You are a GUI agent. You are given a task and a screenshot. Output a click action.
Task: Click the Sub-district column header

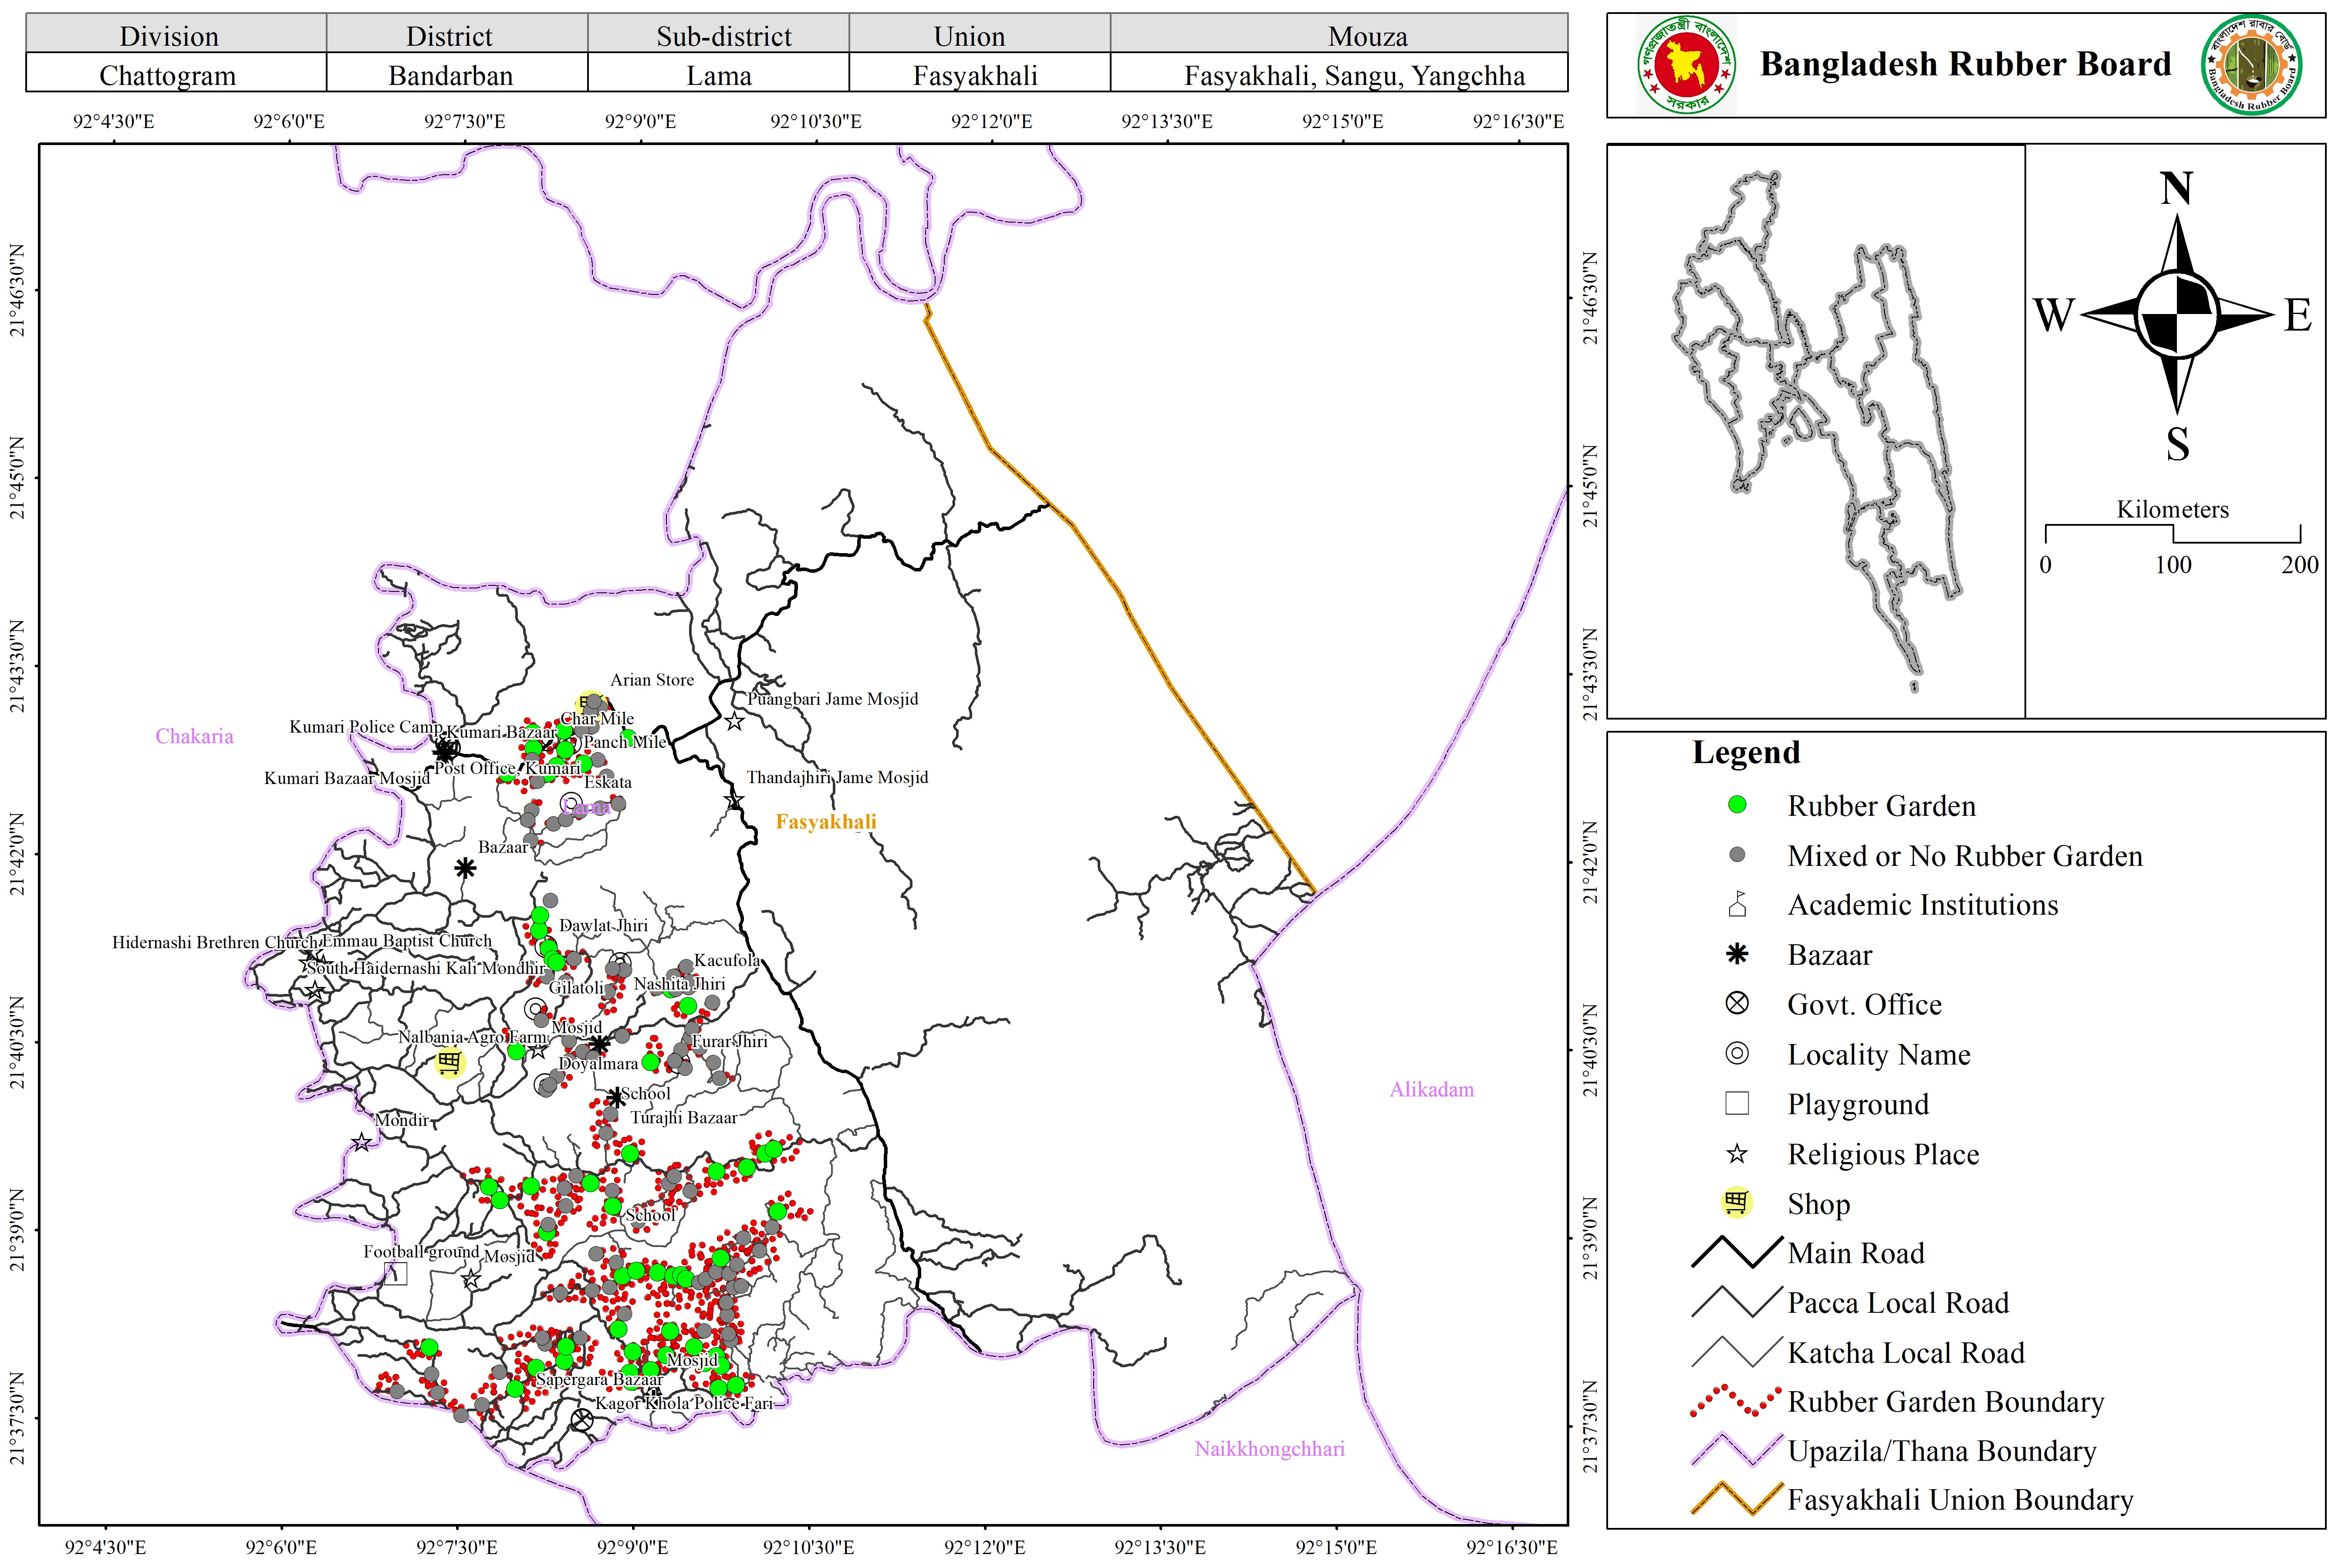point(723,36)
